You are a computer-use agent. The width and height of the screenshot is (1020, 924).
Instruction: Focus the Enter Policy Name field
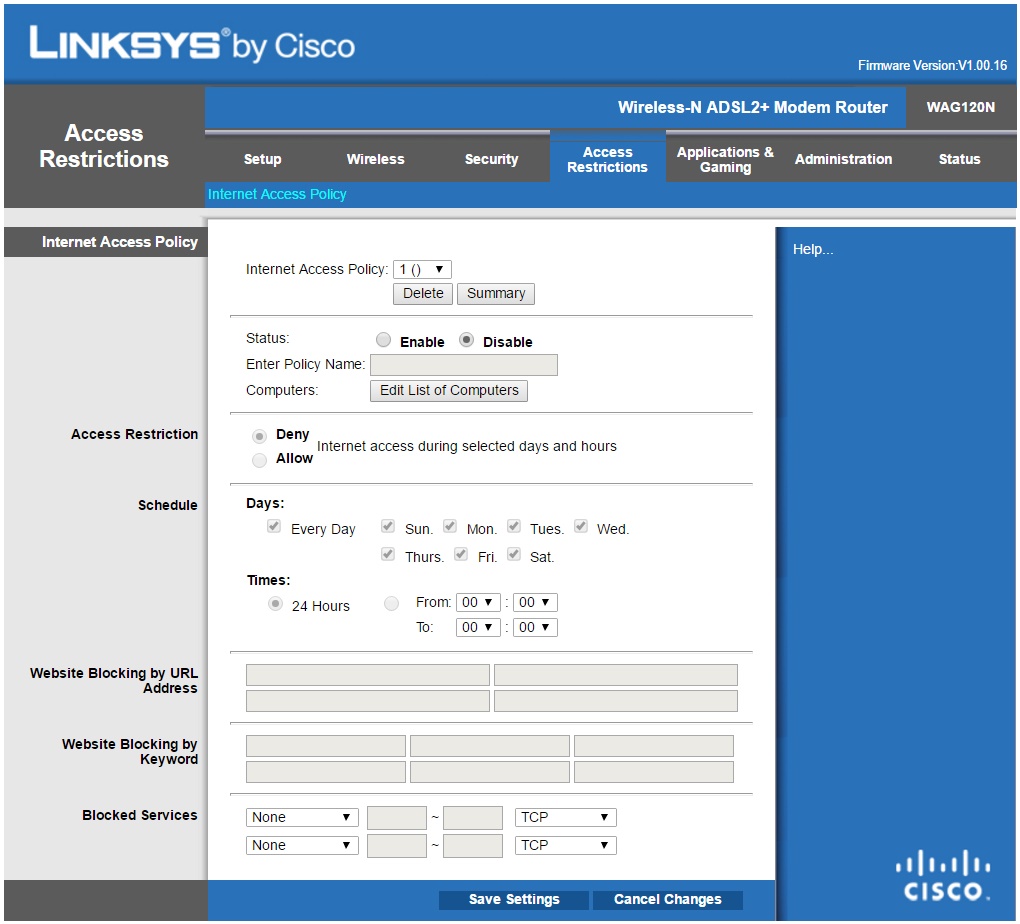tap(464, 364)
